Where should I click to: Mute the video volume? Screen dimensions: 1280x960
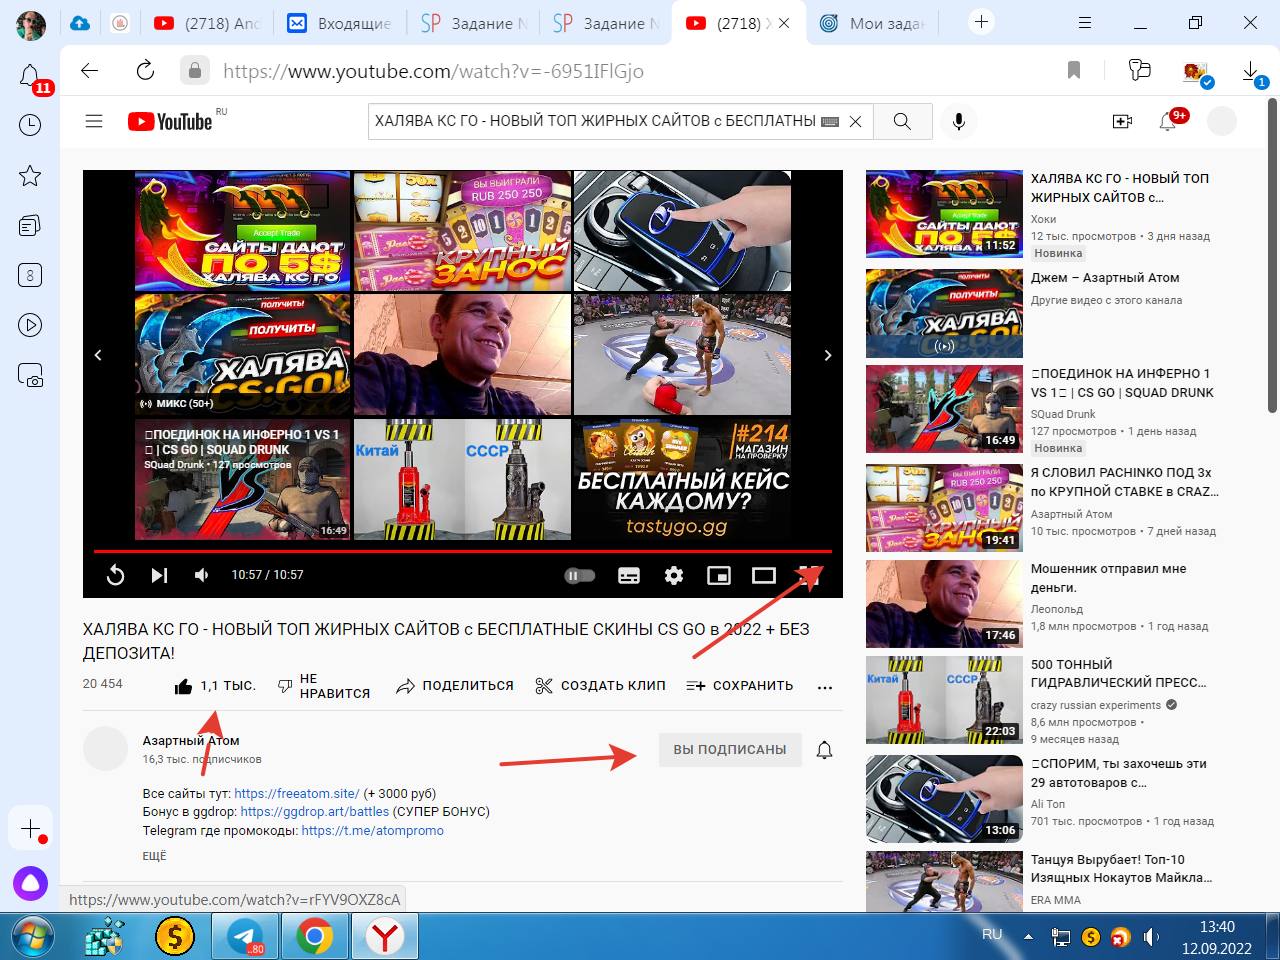[202, 575]
